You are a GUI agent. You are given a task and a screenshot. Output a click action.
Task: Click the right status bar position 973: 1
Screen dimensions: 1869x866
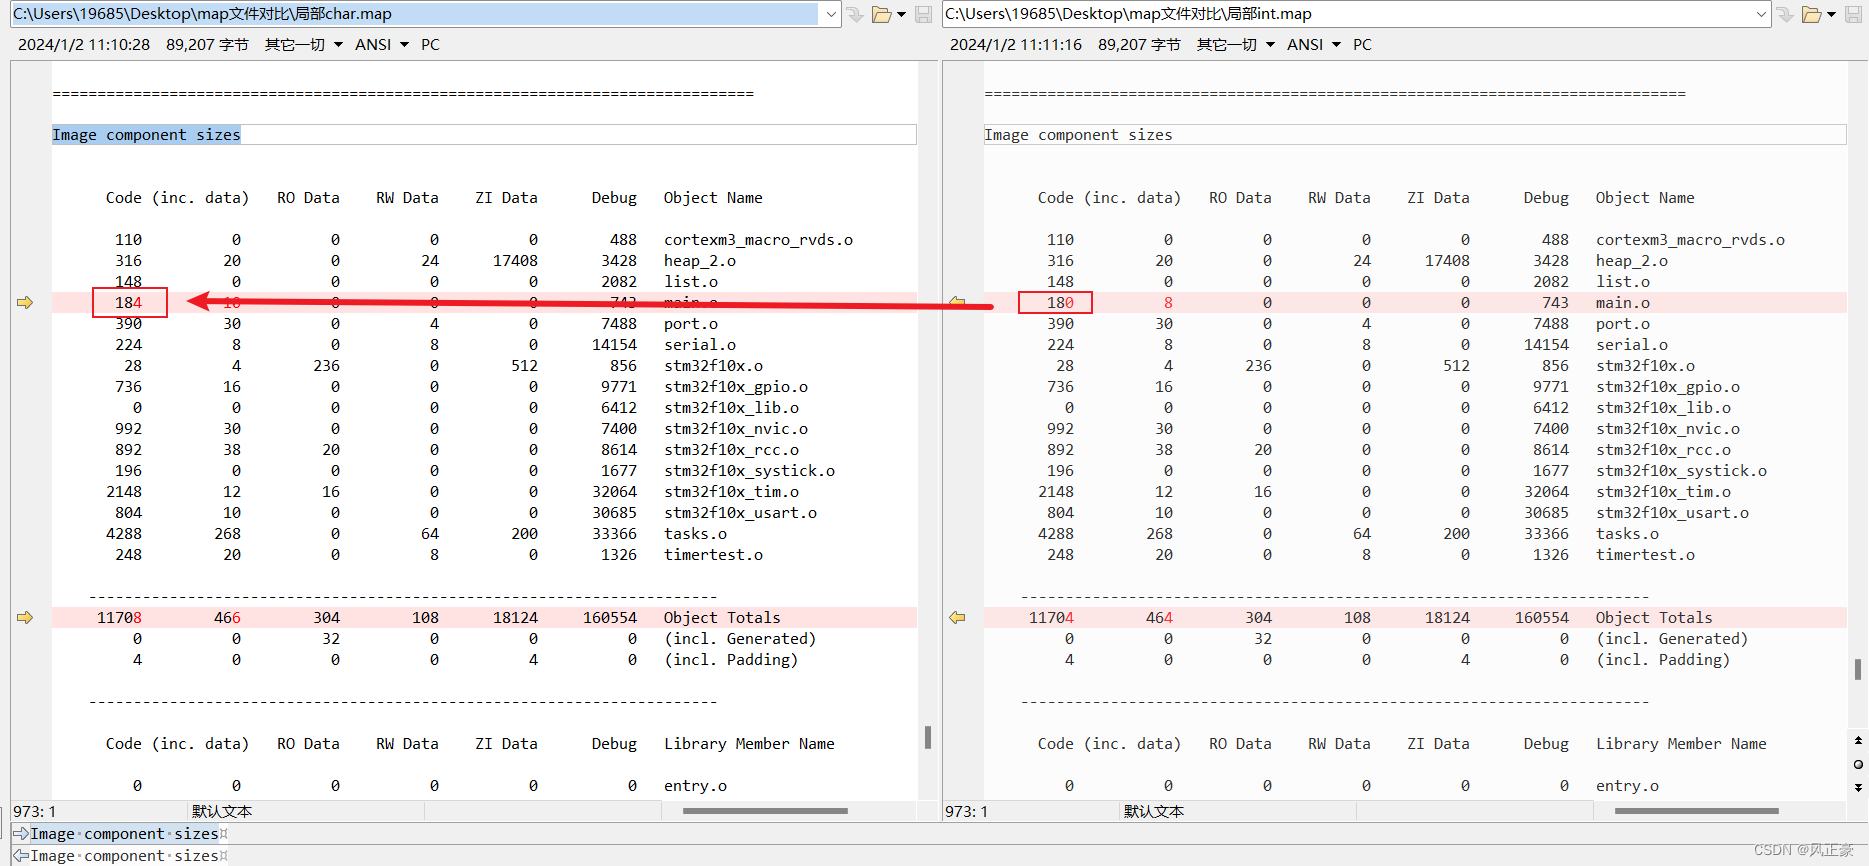point(967,811)
